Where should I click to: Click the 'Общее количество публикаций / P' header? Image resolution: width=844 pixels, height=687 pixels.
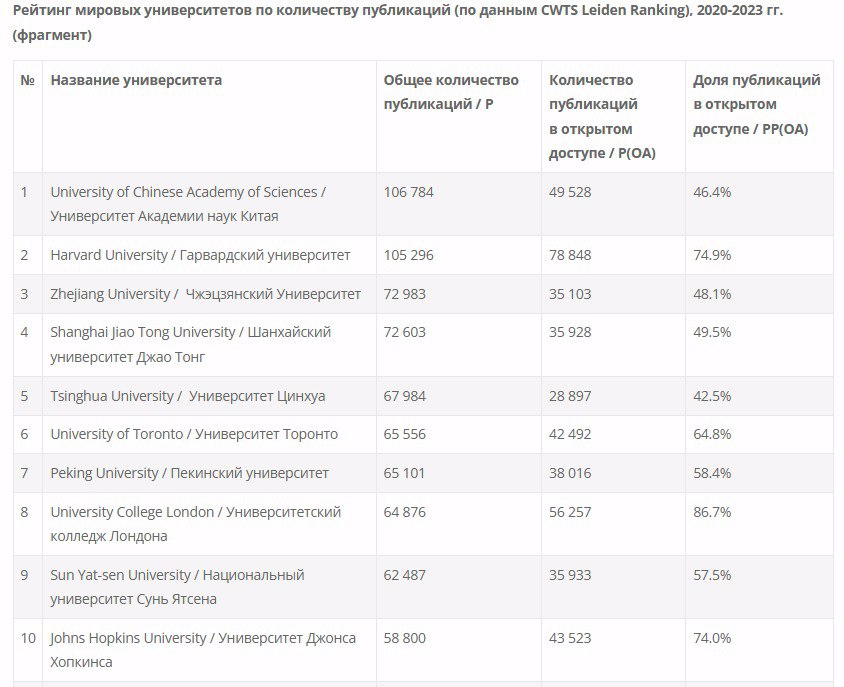[451, 92]
